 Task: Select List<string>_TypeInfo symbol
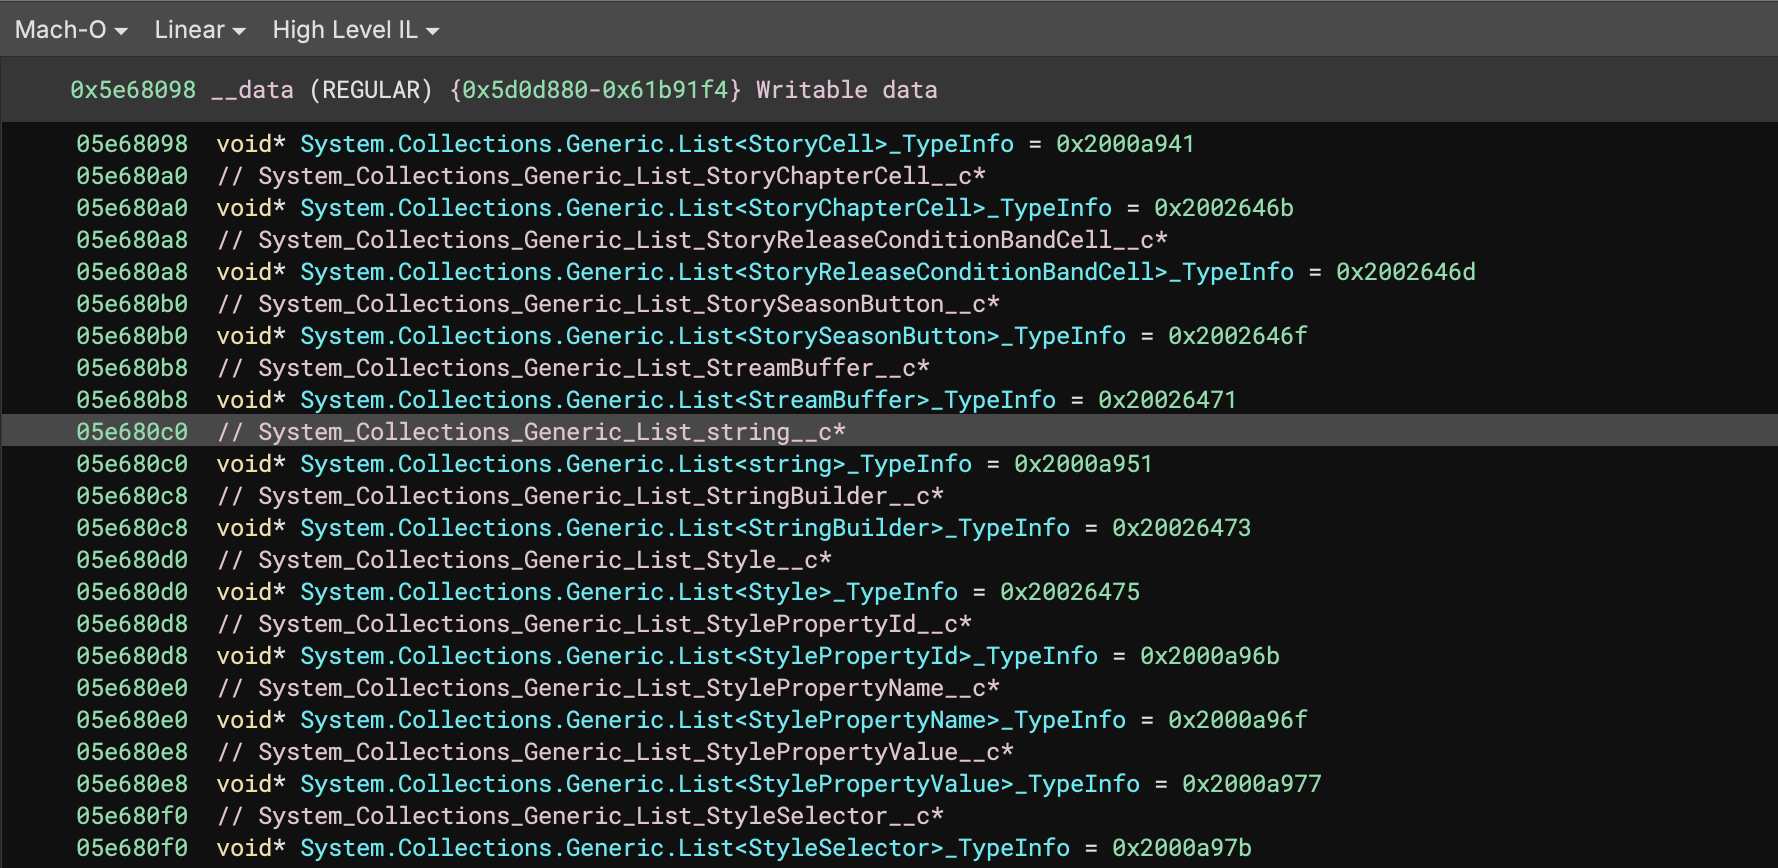(636, 464)
